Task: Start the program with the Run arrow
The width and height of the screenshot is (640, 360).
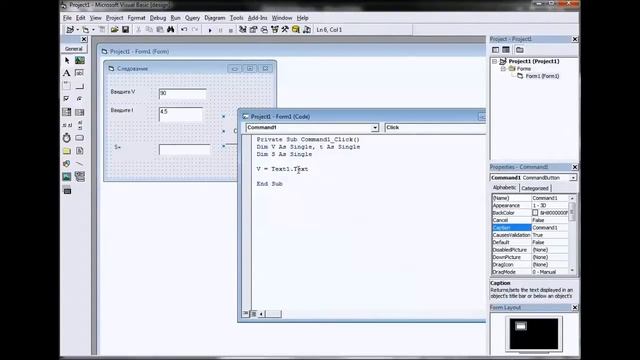Action: (210, 30)
